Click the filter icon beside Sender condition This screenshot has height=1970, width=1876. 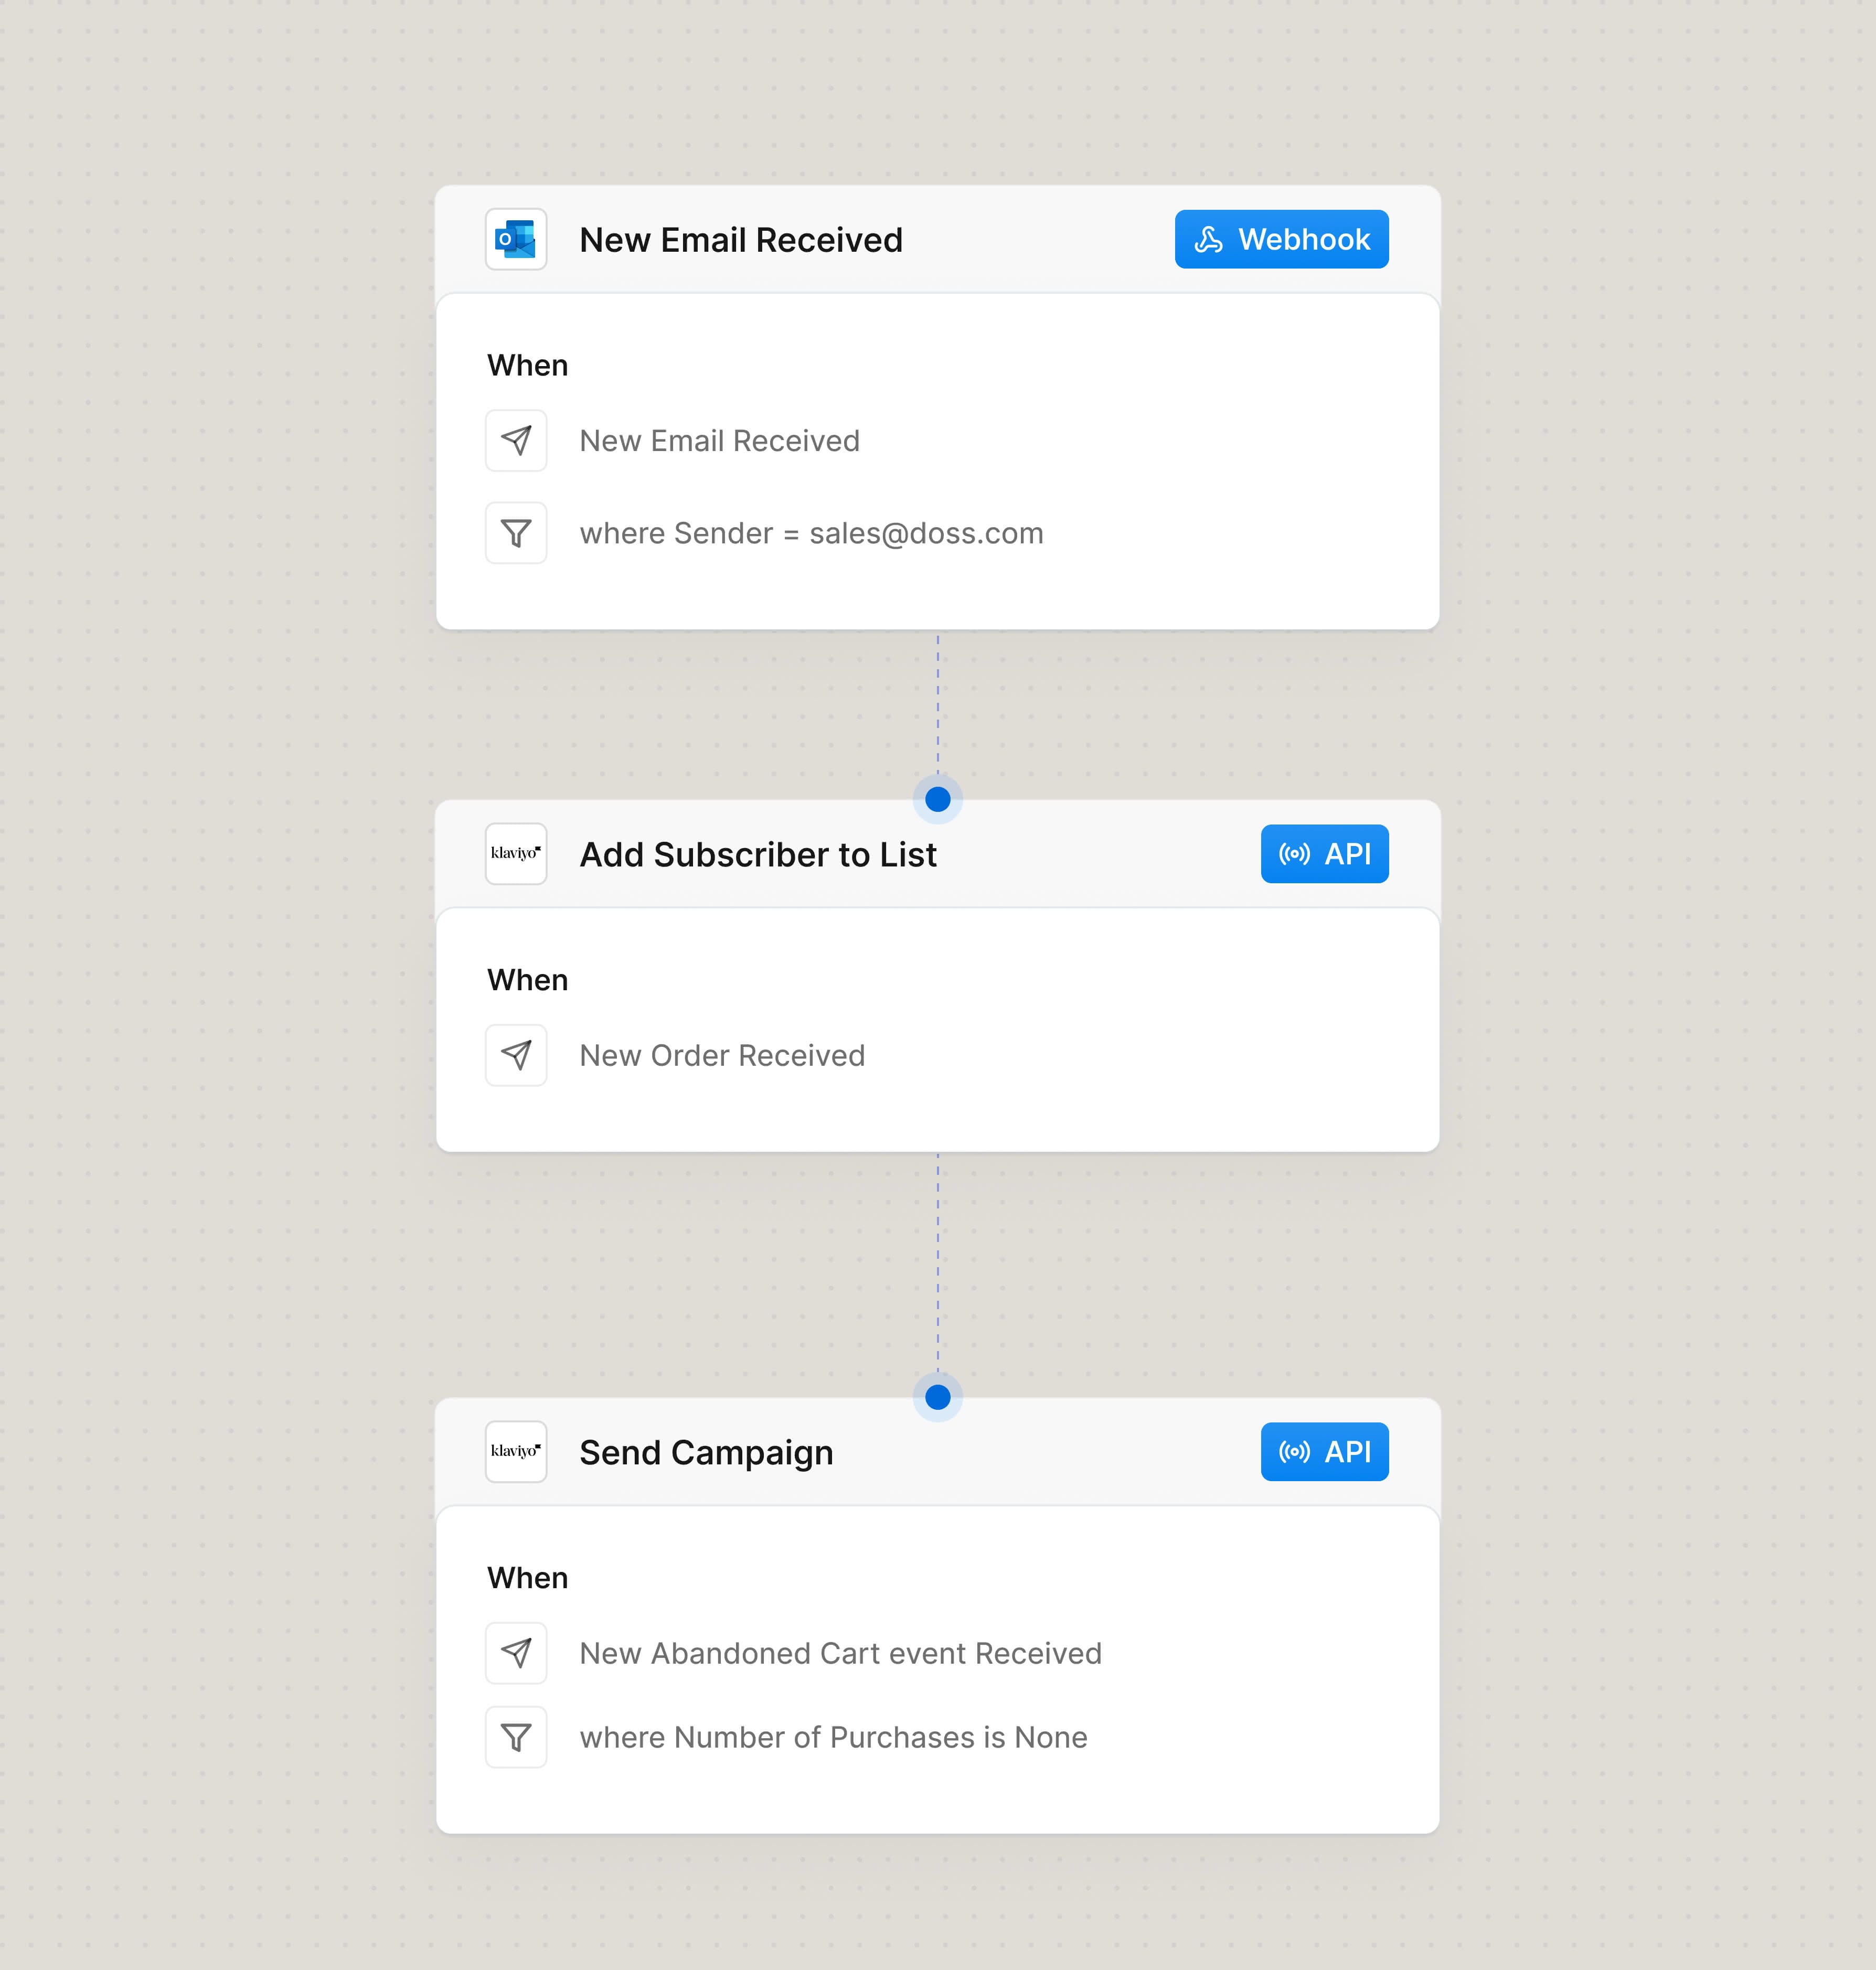pos(516,533)
